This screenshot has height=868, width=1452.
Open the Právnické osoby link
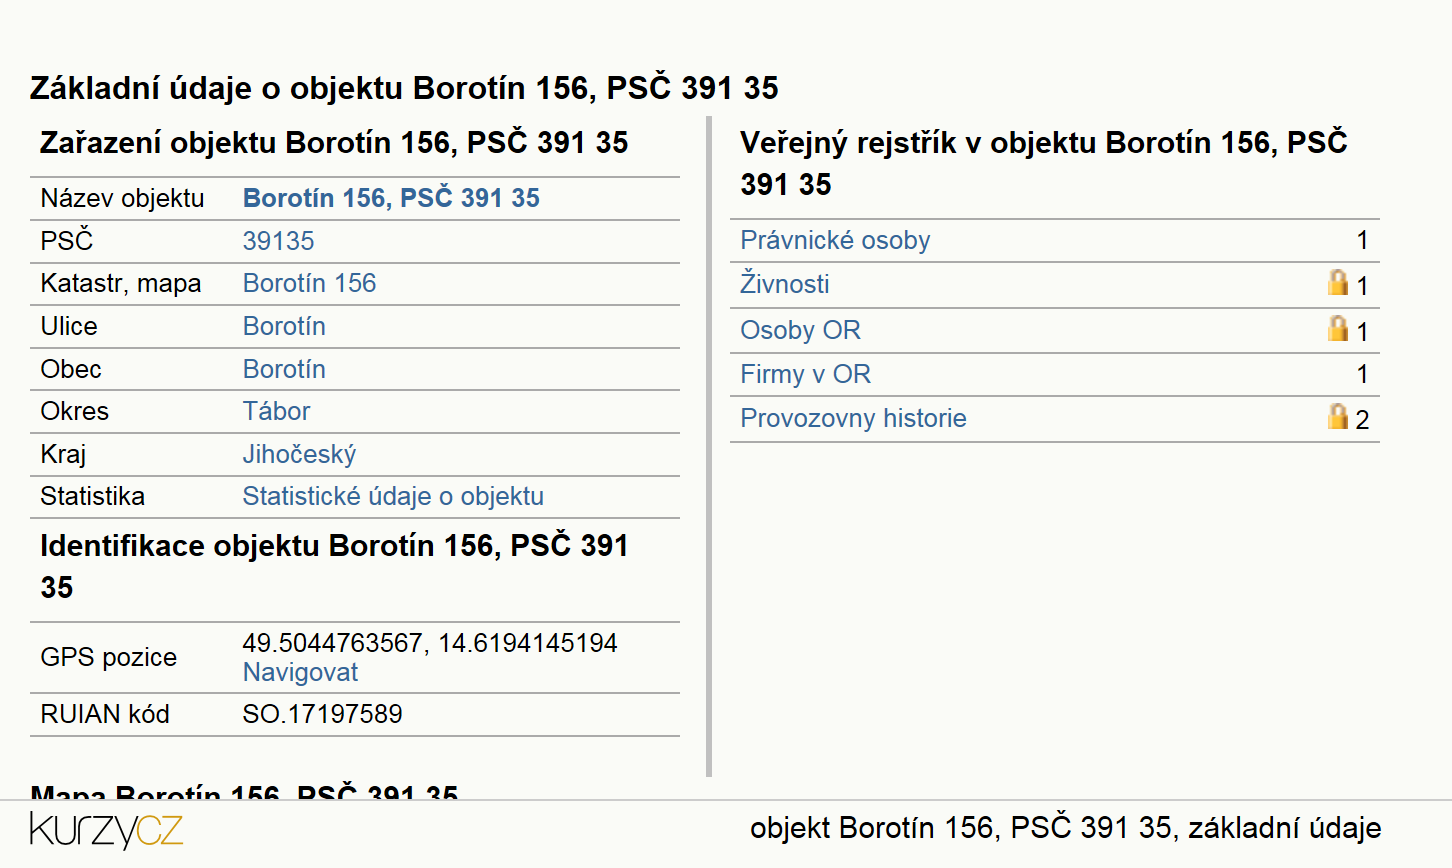tap(835, 240)
